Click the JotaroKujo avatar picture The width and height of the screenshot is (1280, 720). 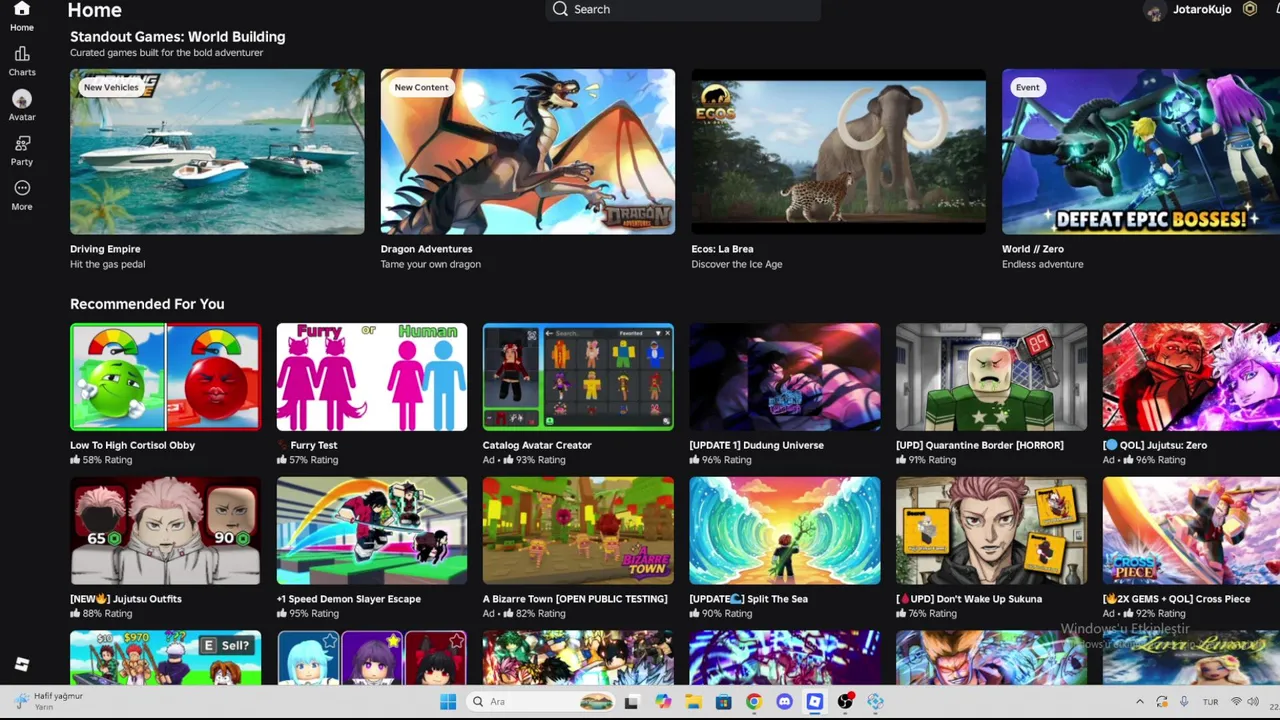[x=1155, y=11]
